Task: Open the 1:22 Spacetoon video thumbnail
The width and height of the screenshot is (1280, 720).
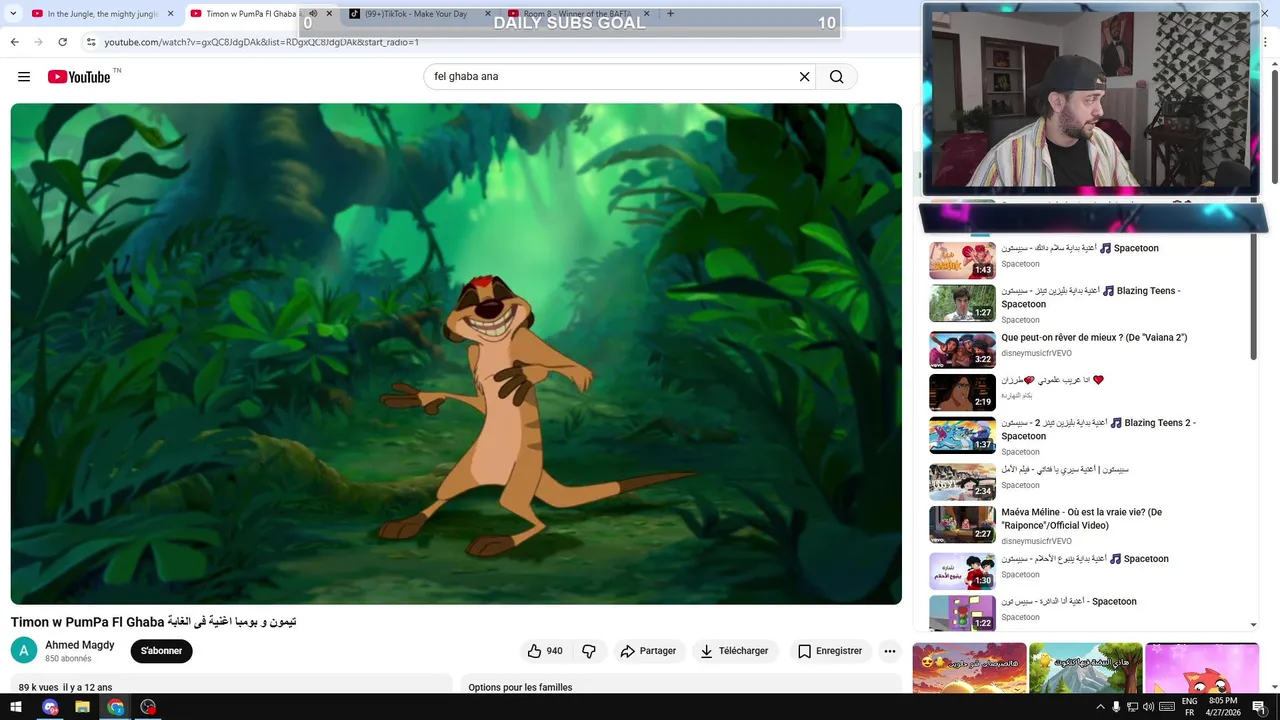Action: pyautogui.click(x=962, y=613)
